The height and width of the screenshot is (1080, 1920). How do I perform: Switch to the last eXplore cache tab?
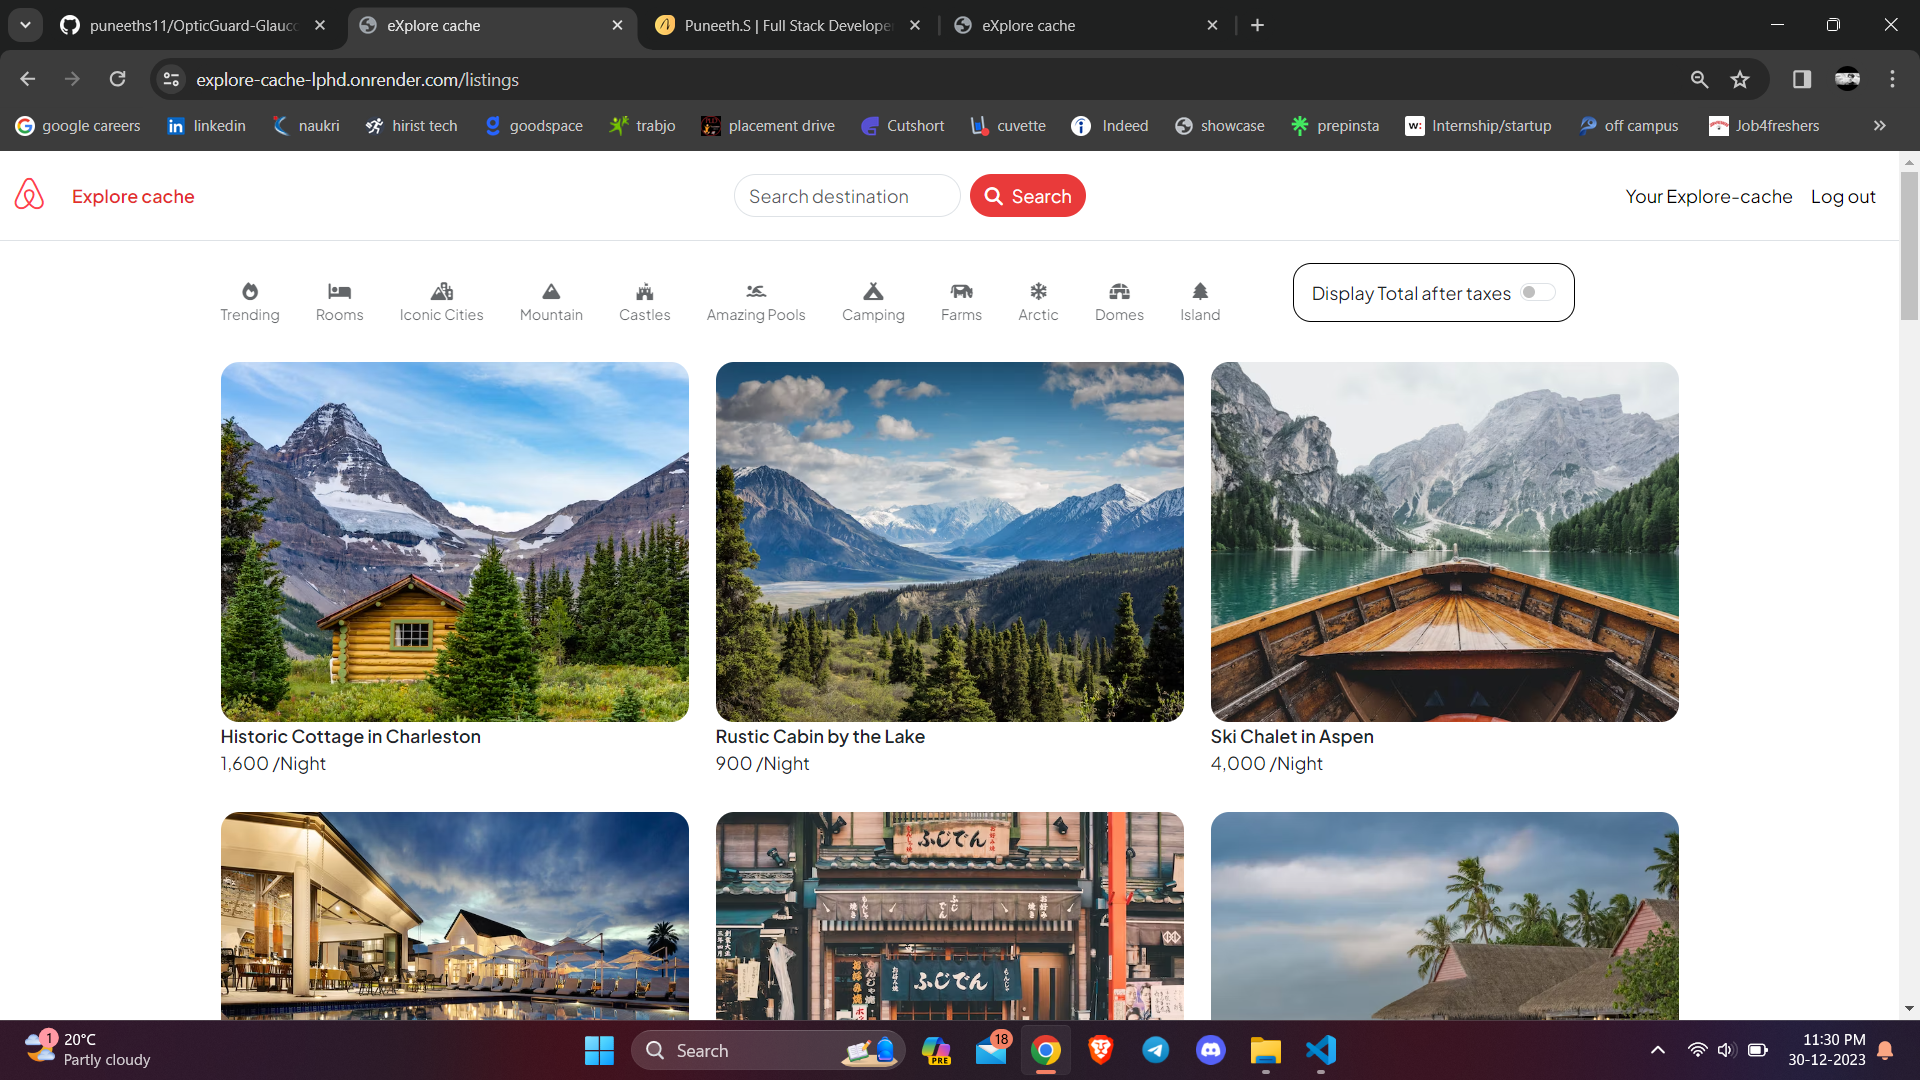1085,25
